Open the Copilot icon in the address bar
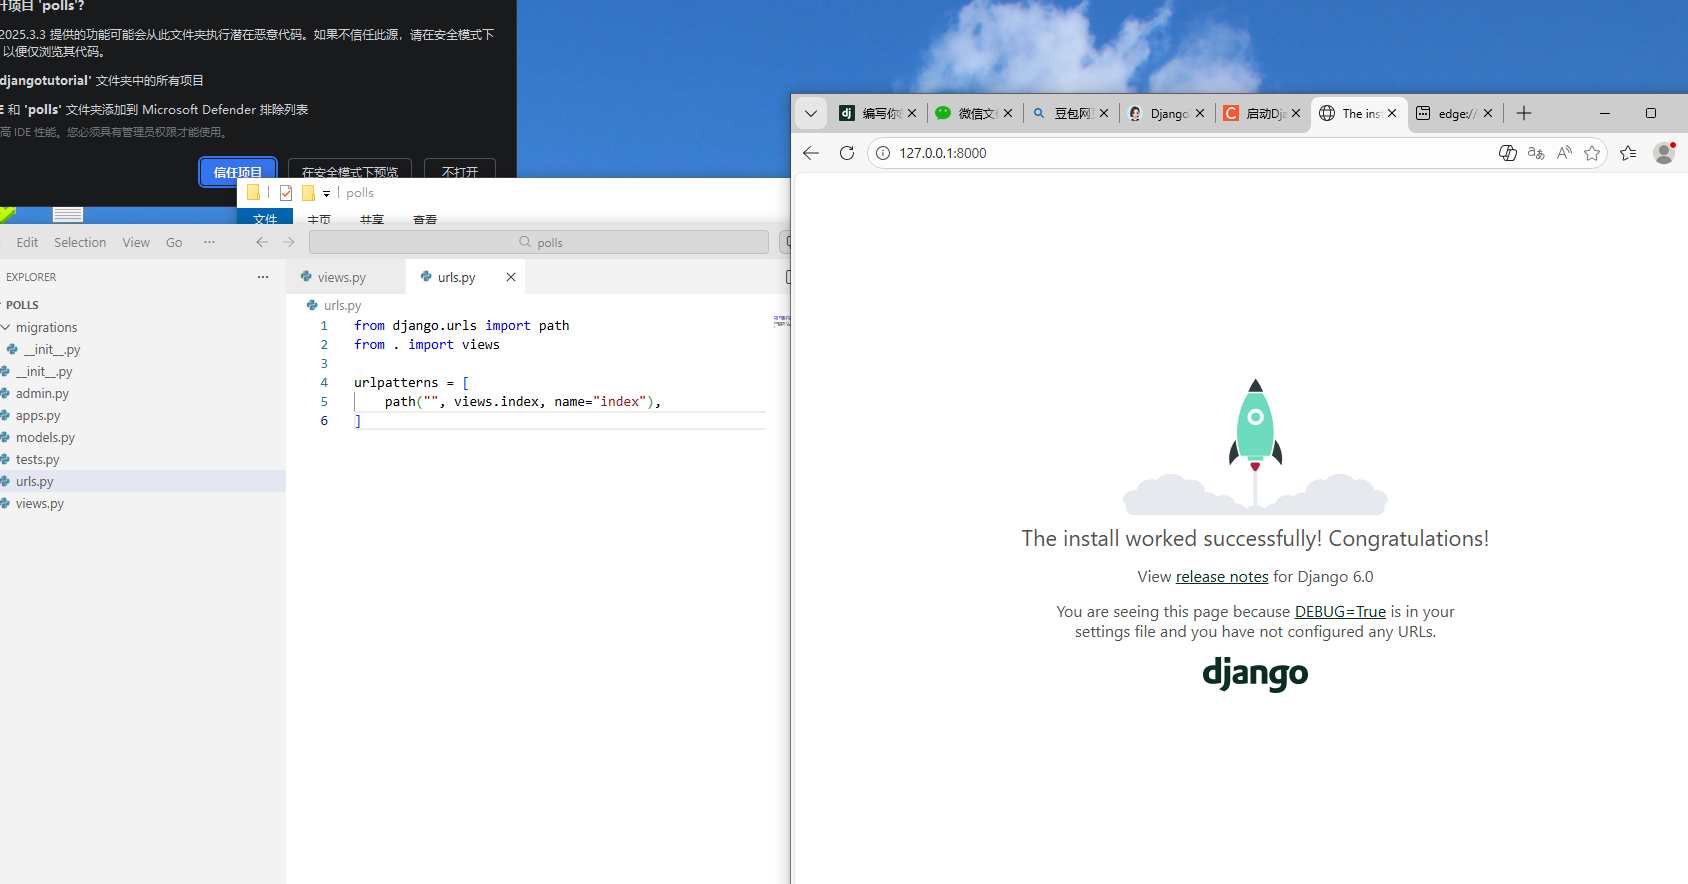 pyautogui.click(x=1508, y=153)
